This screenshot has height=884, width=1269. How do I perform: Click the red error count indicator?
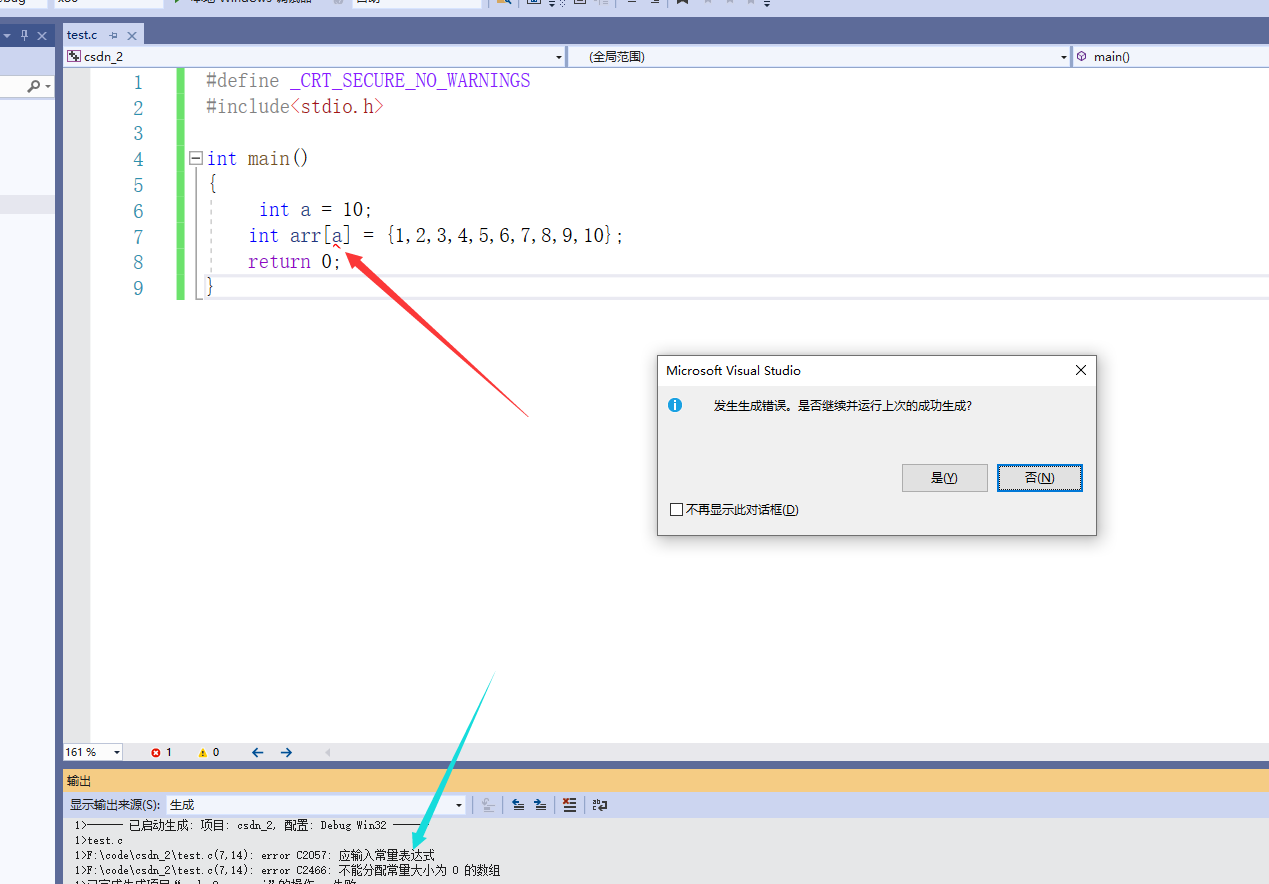click(161, 752)
